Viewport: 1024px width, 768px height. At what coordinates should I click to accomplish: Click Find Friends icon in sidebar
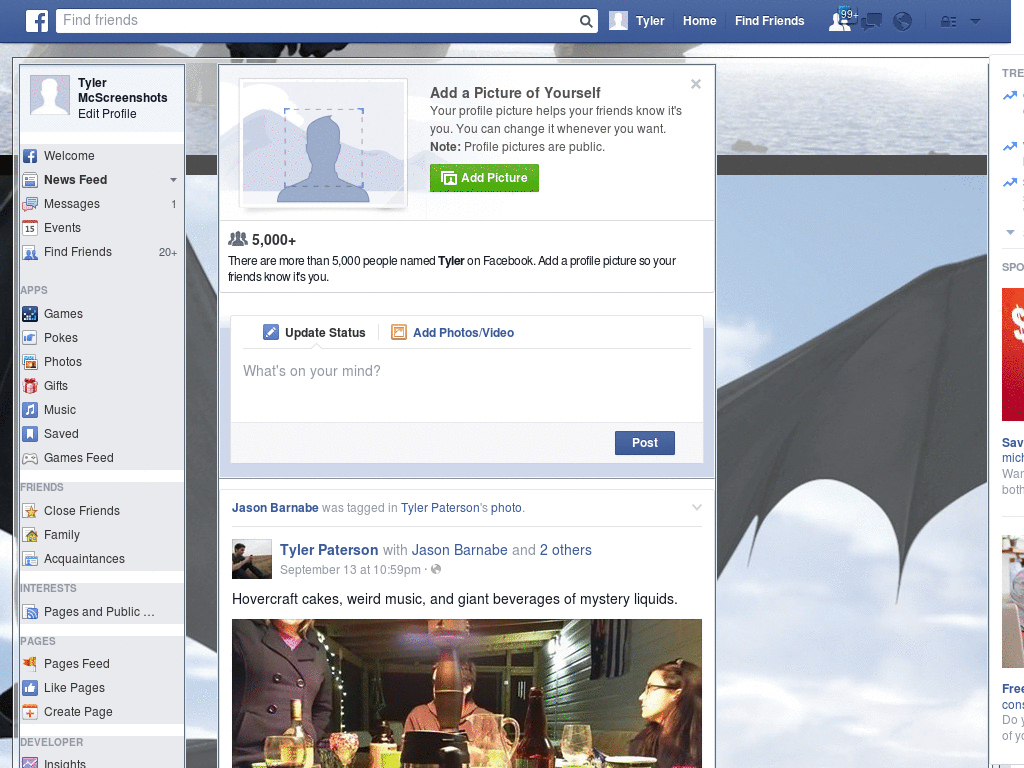(x=30, y=252)
